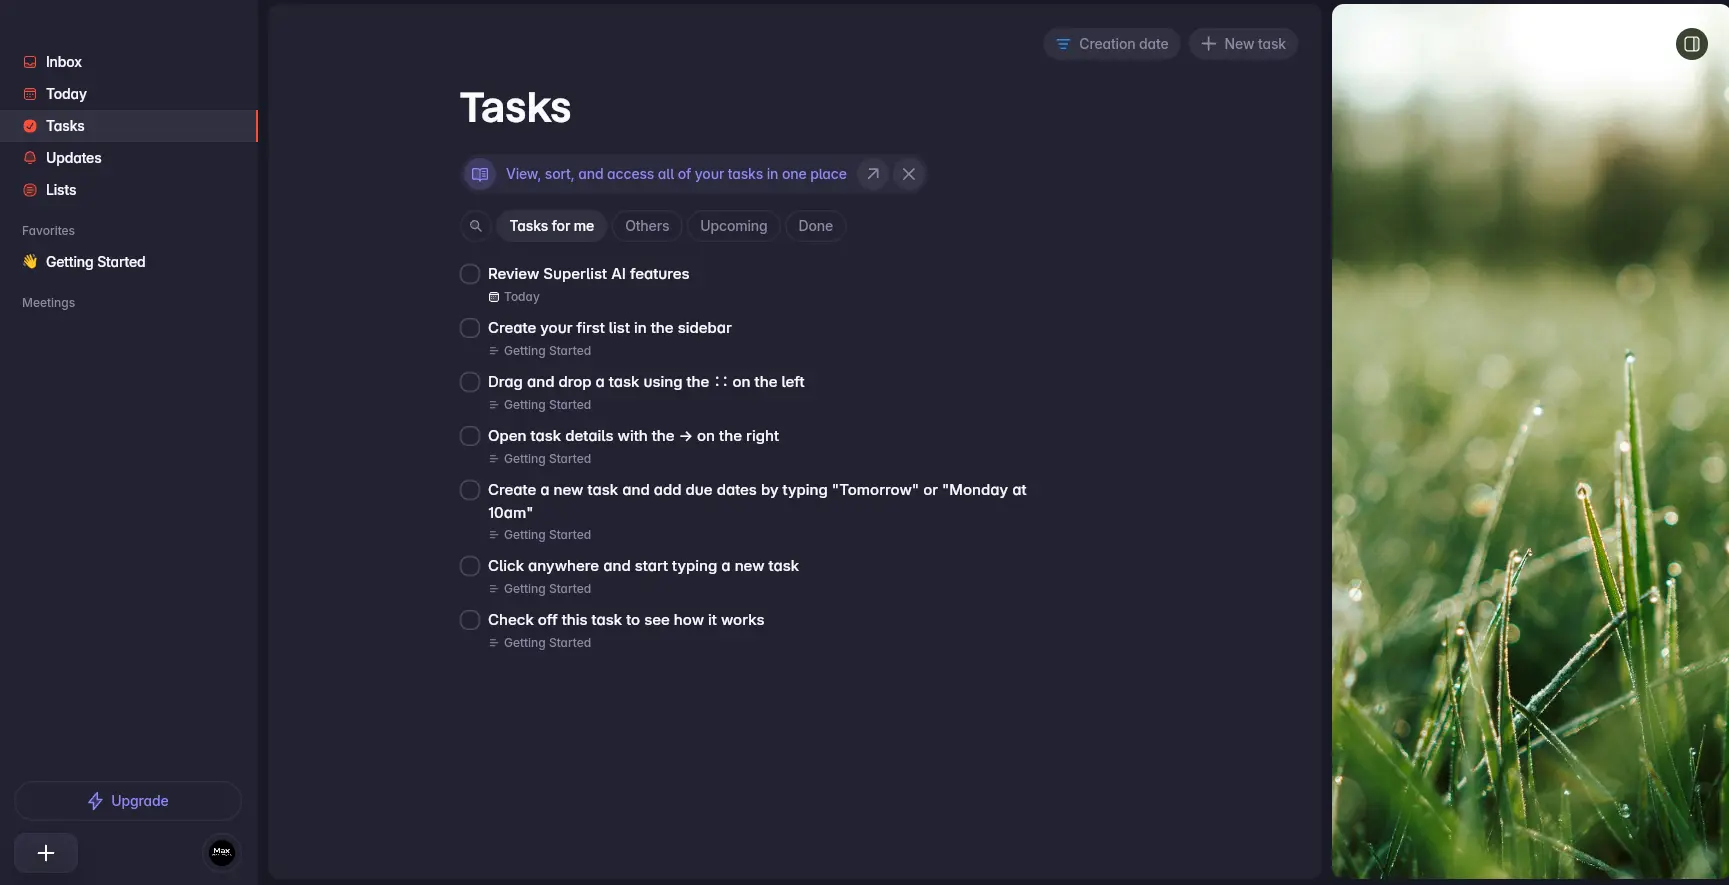Click the Today calendar icon in sidebar
This screenshot has width=1729, height=885.
[x=30, y=94]
